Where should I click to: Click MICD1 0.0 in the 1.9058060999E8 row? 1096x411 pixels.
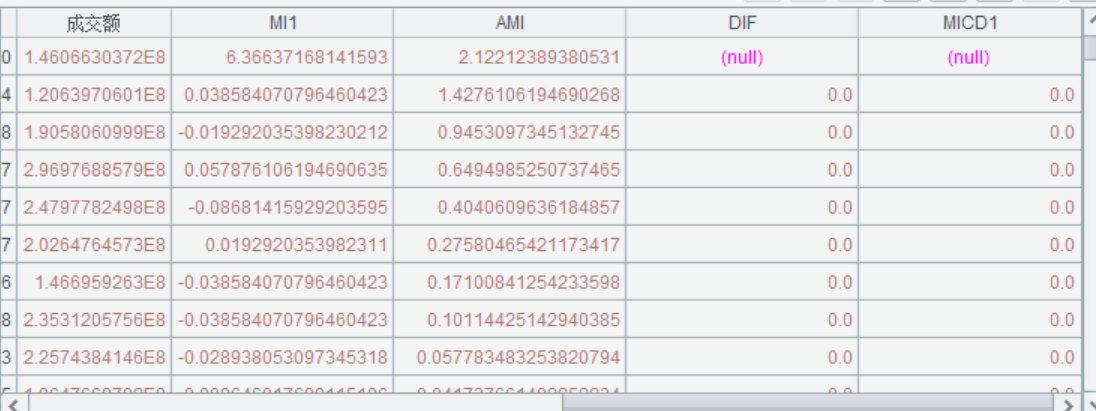(969, 133)
